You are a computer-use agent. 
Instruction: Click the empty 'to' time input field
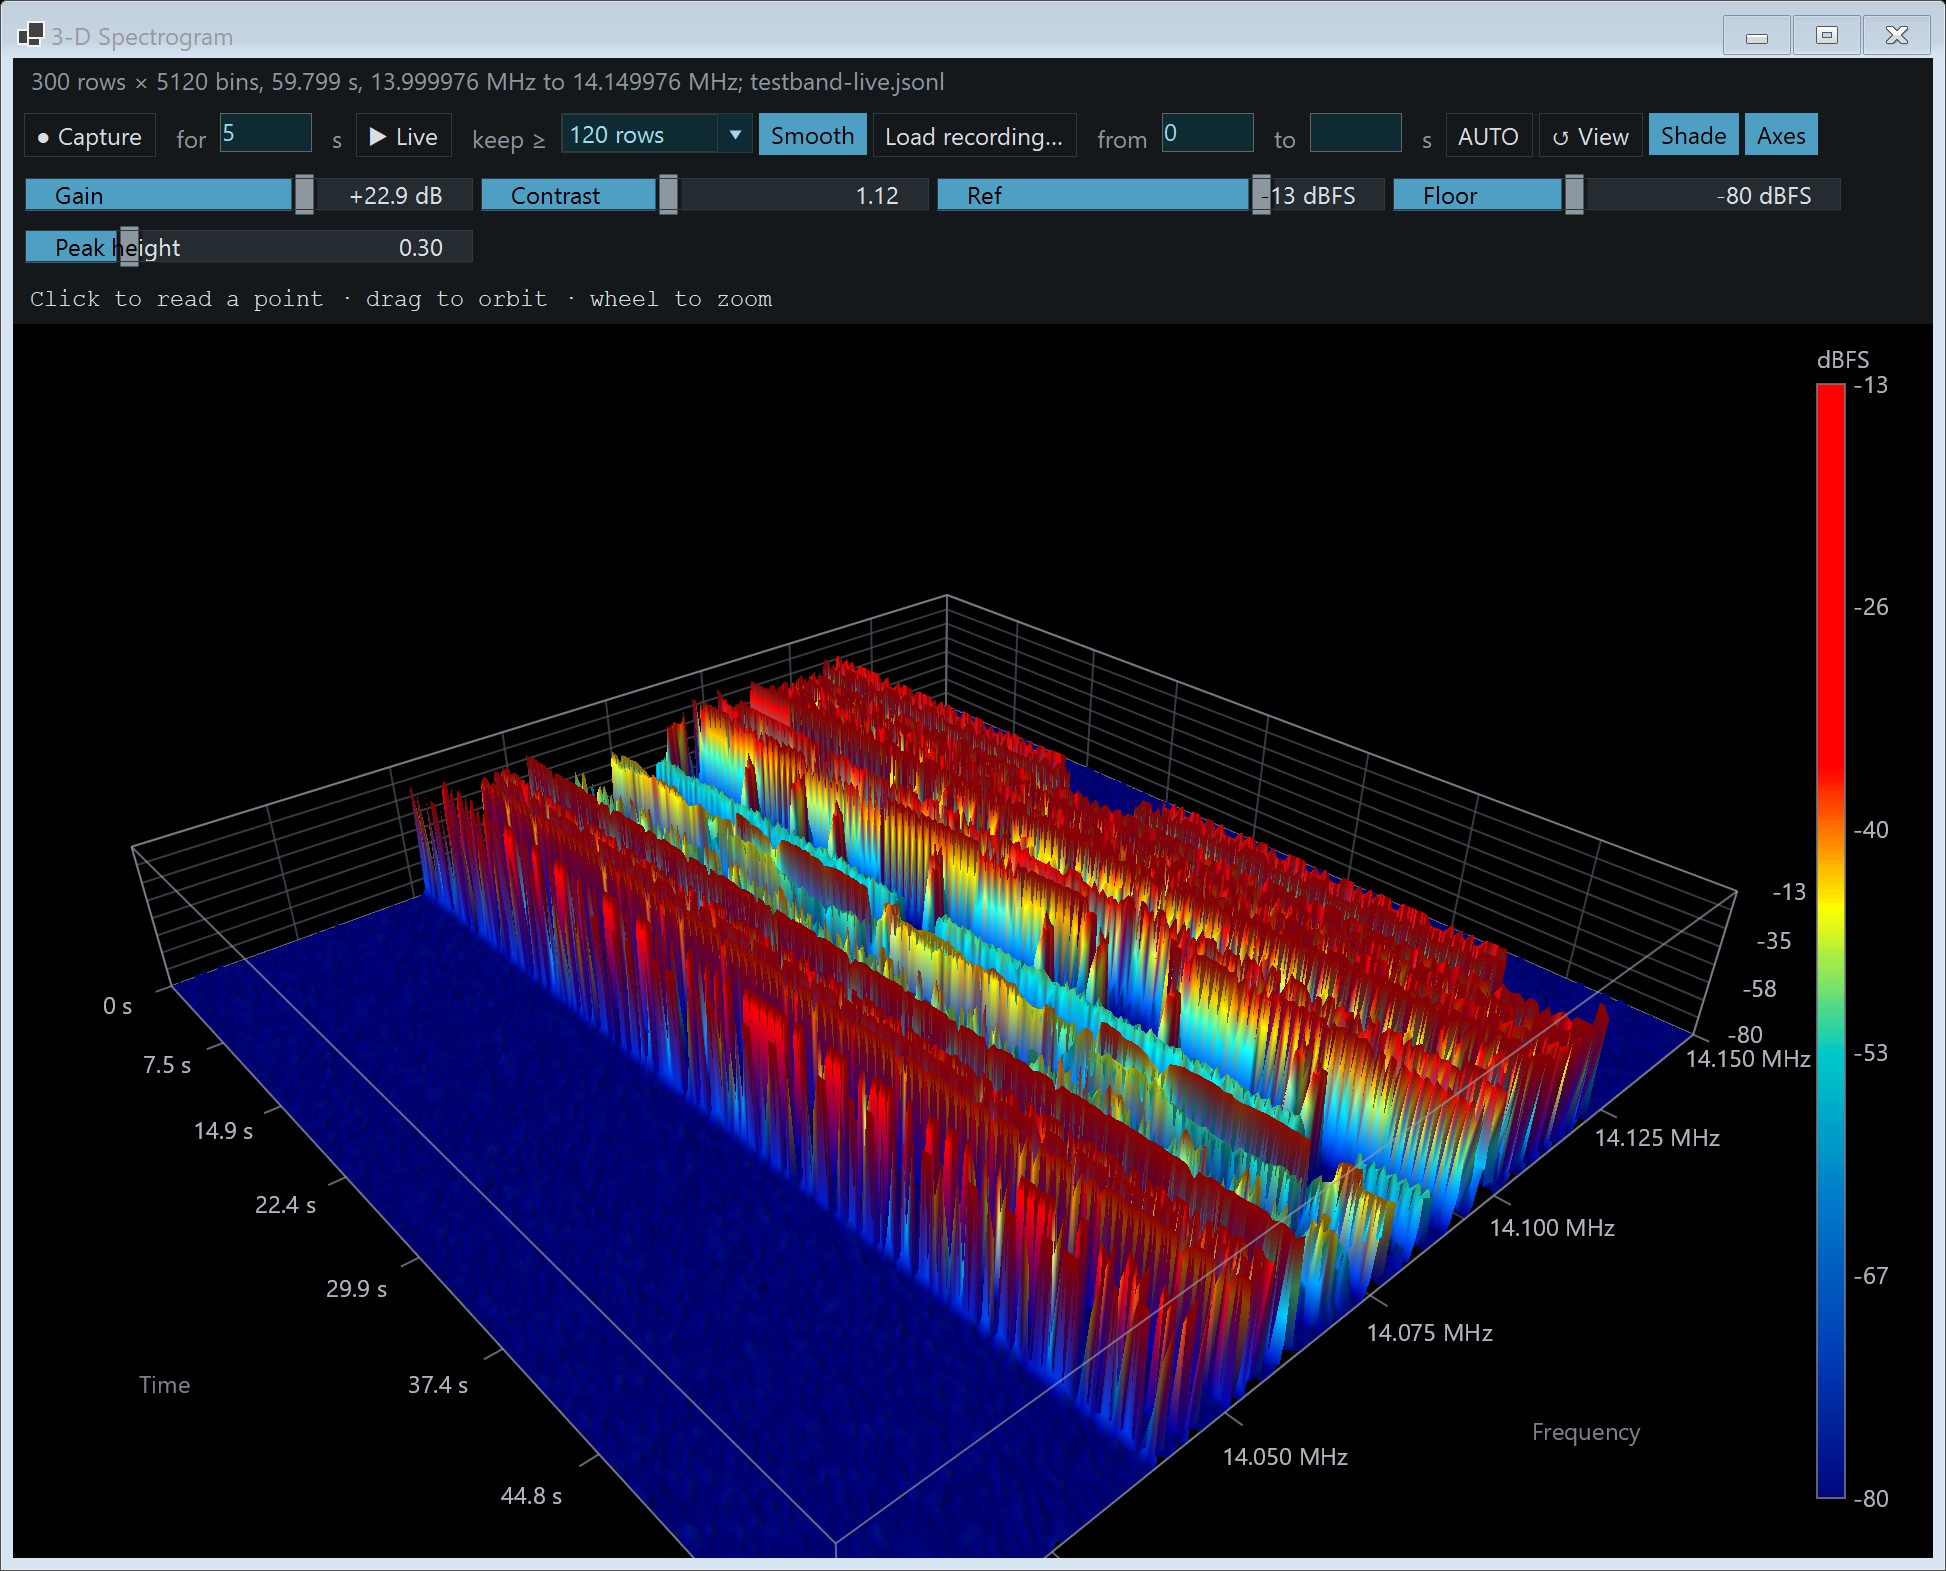[1356, 133]
